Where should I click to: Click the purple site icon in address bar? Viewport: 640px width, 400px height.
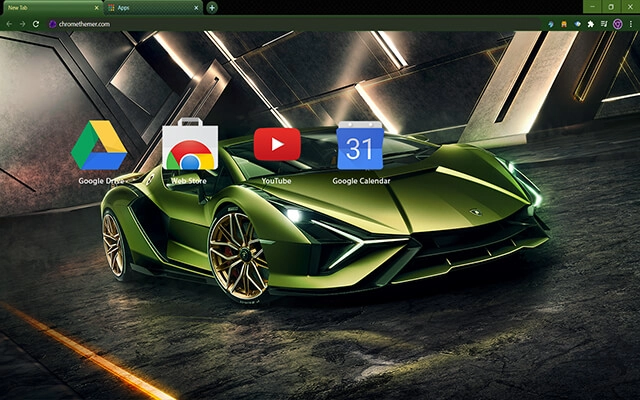tap(52, 24)
